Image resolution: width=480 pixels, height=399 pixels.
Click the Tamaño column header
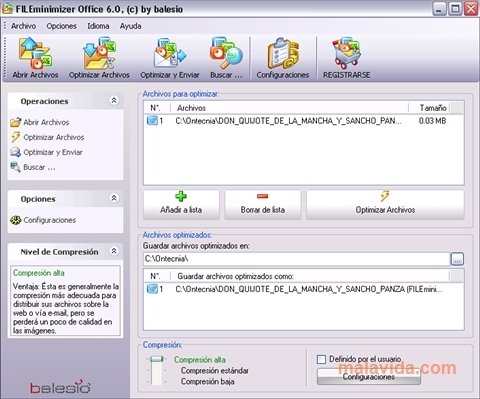pos(429,108)
